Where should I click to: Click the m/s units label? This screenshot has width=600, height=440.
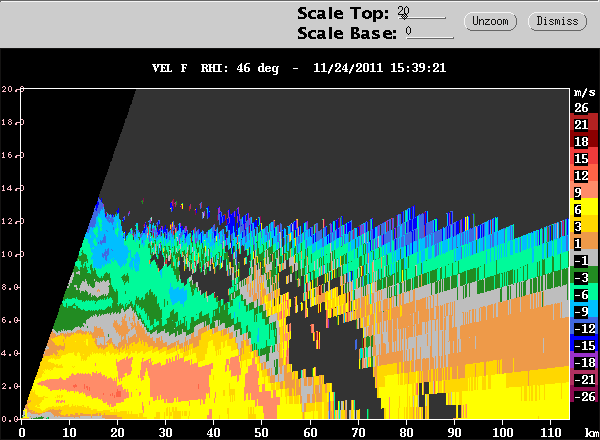[585, 92]
